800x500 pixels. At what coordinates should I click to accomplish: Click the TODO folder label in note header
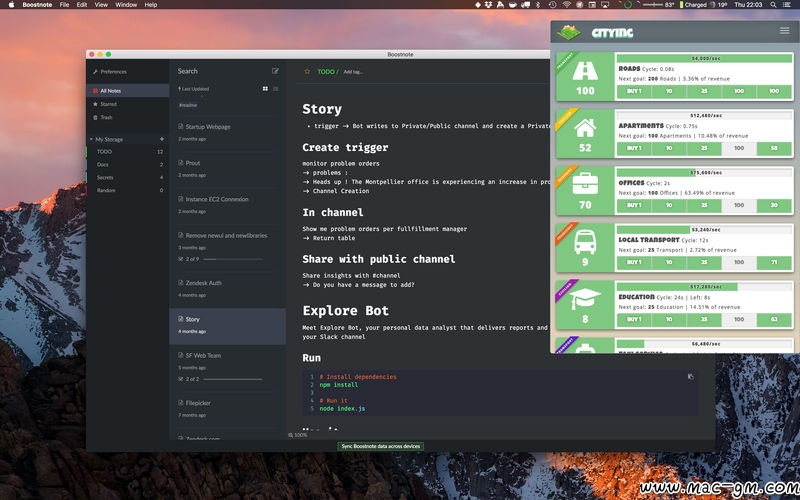point(326,72)
